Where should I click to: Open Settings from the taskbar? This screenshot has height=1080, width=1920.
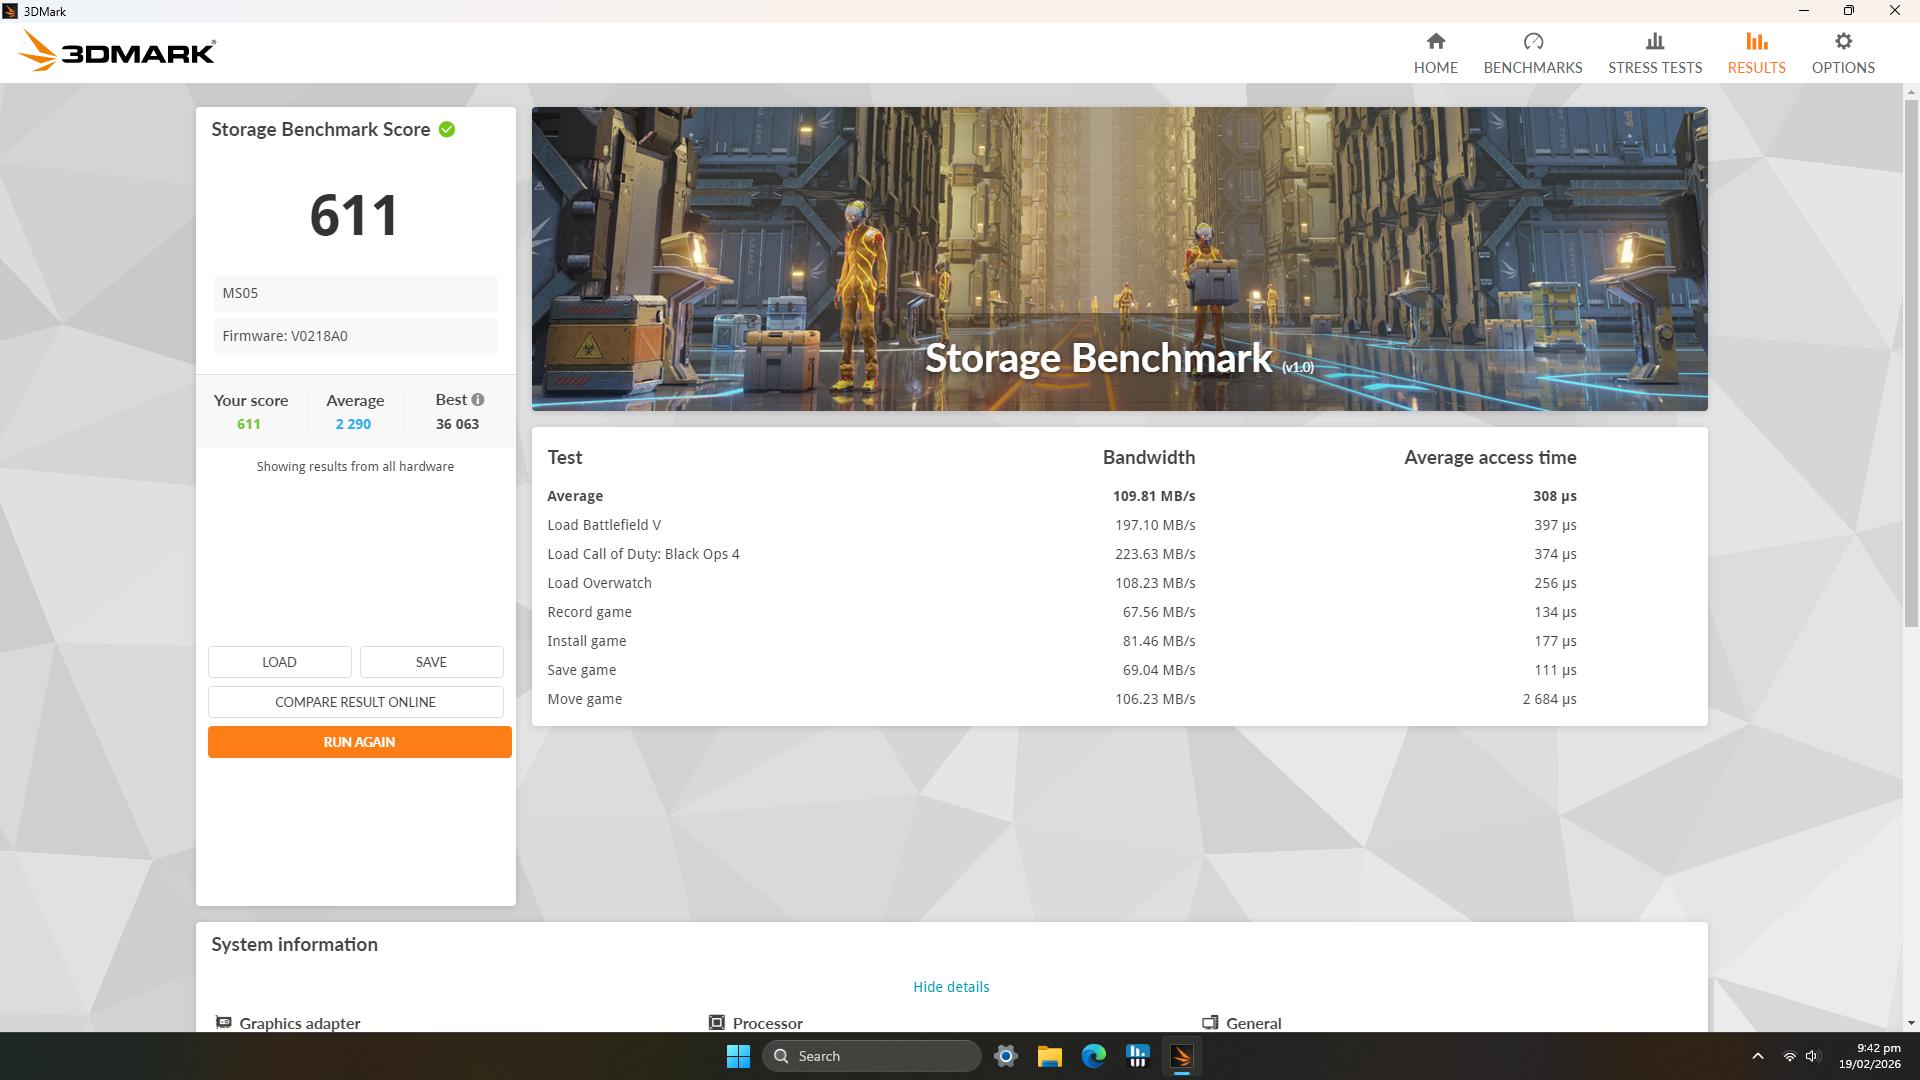[x=1006, y=1056]
